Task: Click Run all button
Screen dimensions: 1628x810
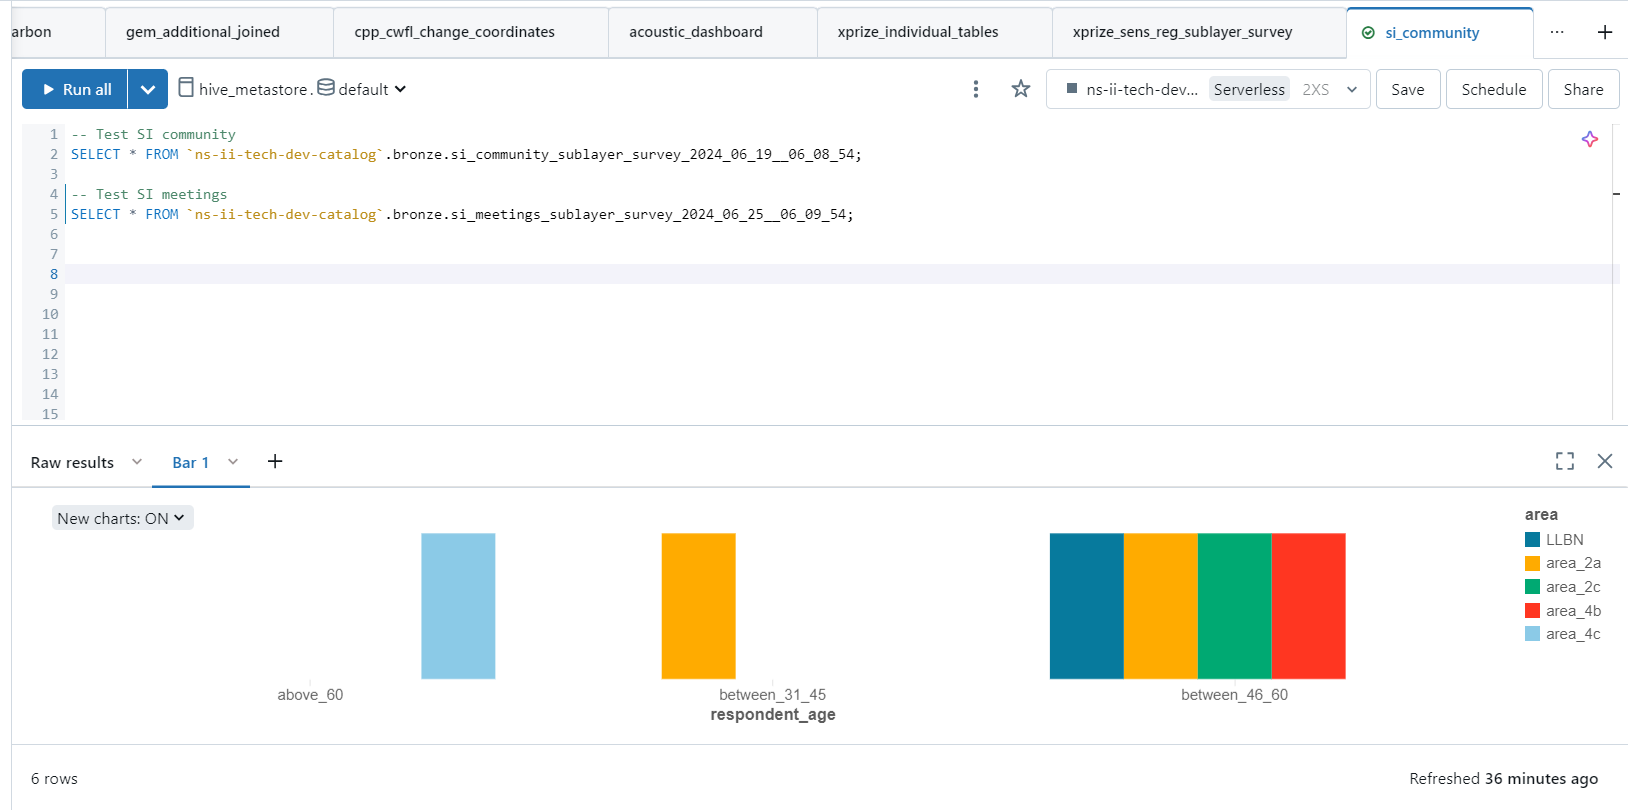Action: click(76, 89)
